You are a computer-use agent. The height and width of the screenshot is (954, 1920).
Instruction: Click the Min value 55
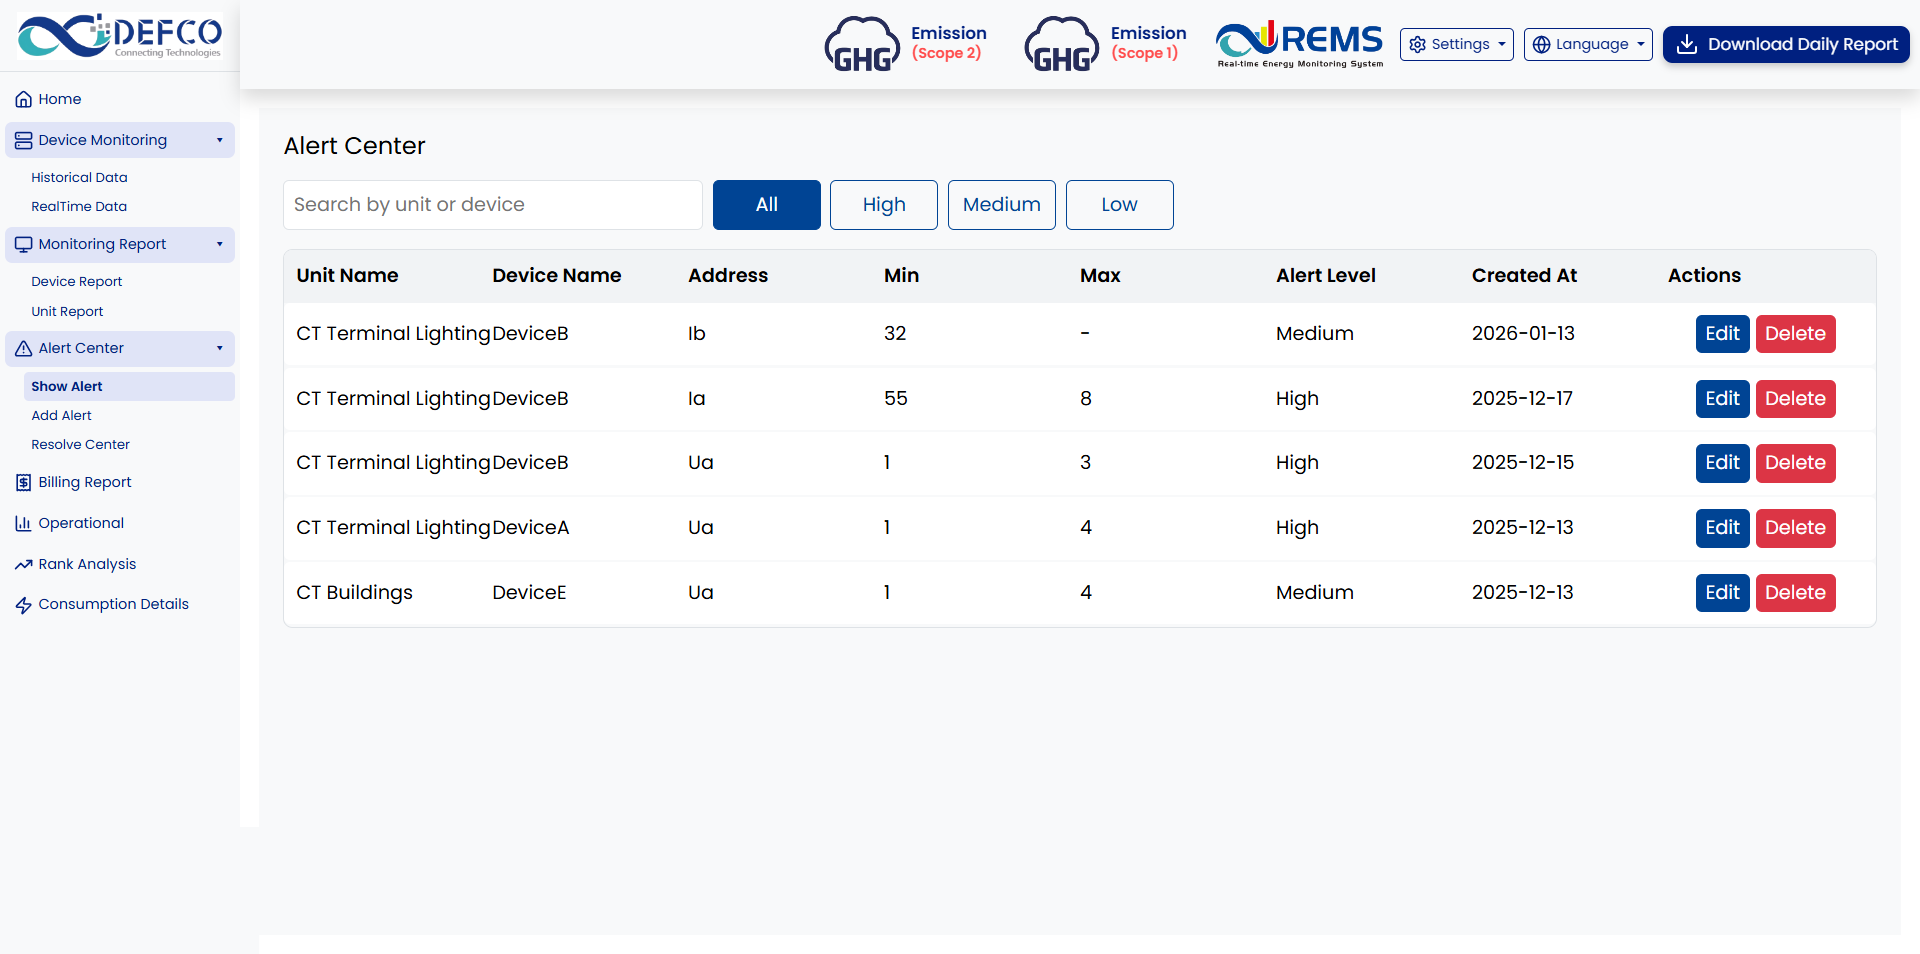896,399
